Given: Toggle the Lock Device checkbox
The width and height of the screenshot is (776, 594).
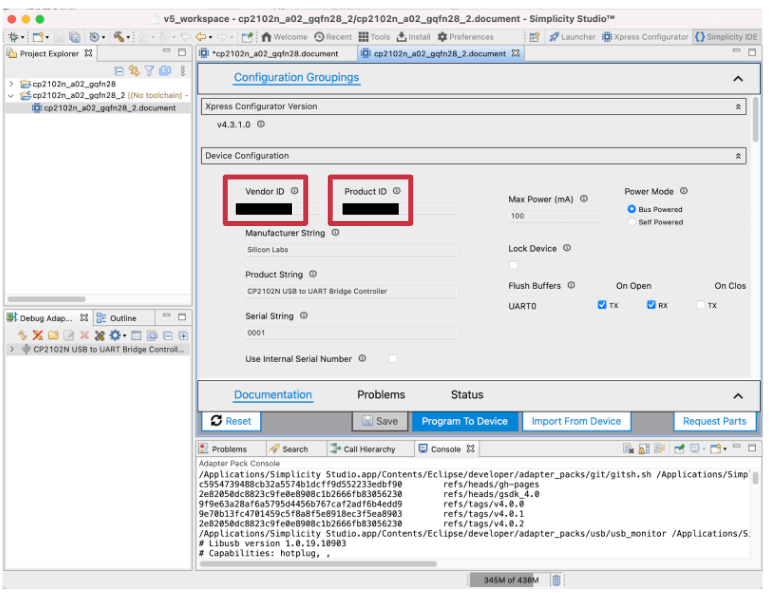Looking at the screenshot, I should point(514,265).
